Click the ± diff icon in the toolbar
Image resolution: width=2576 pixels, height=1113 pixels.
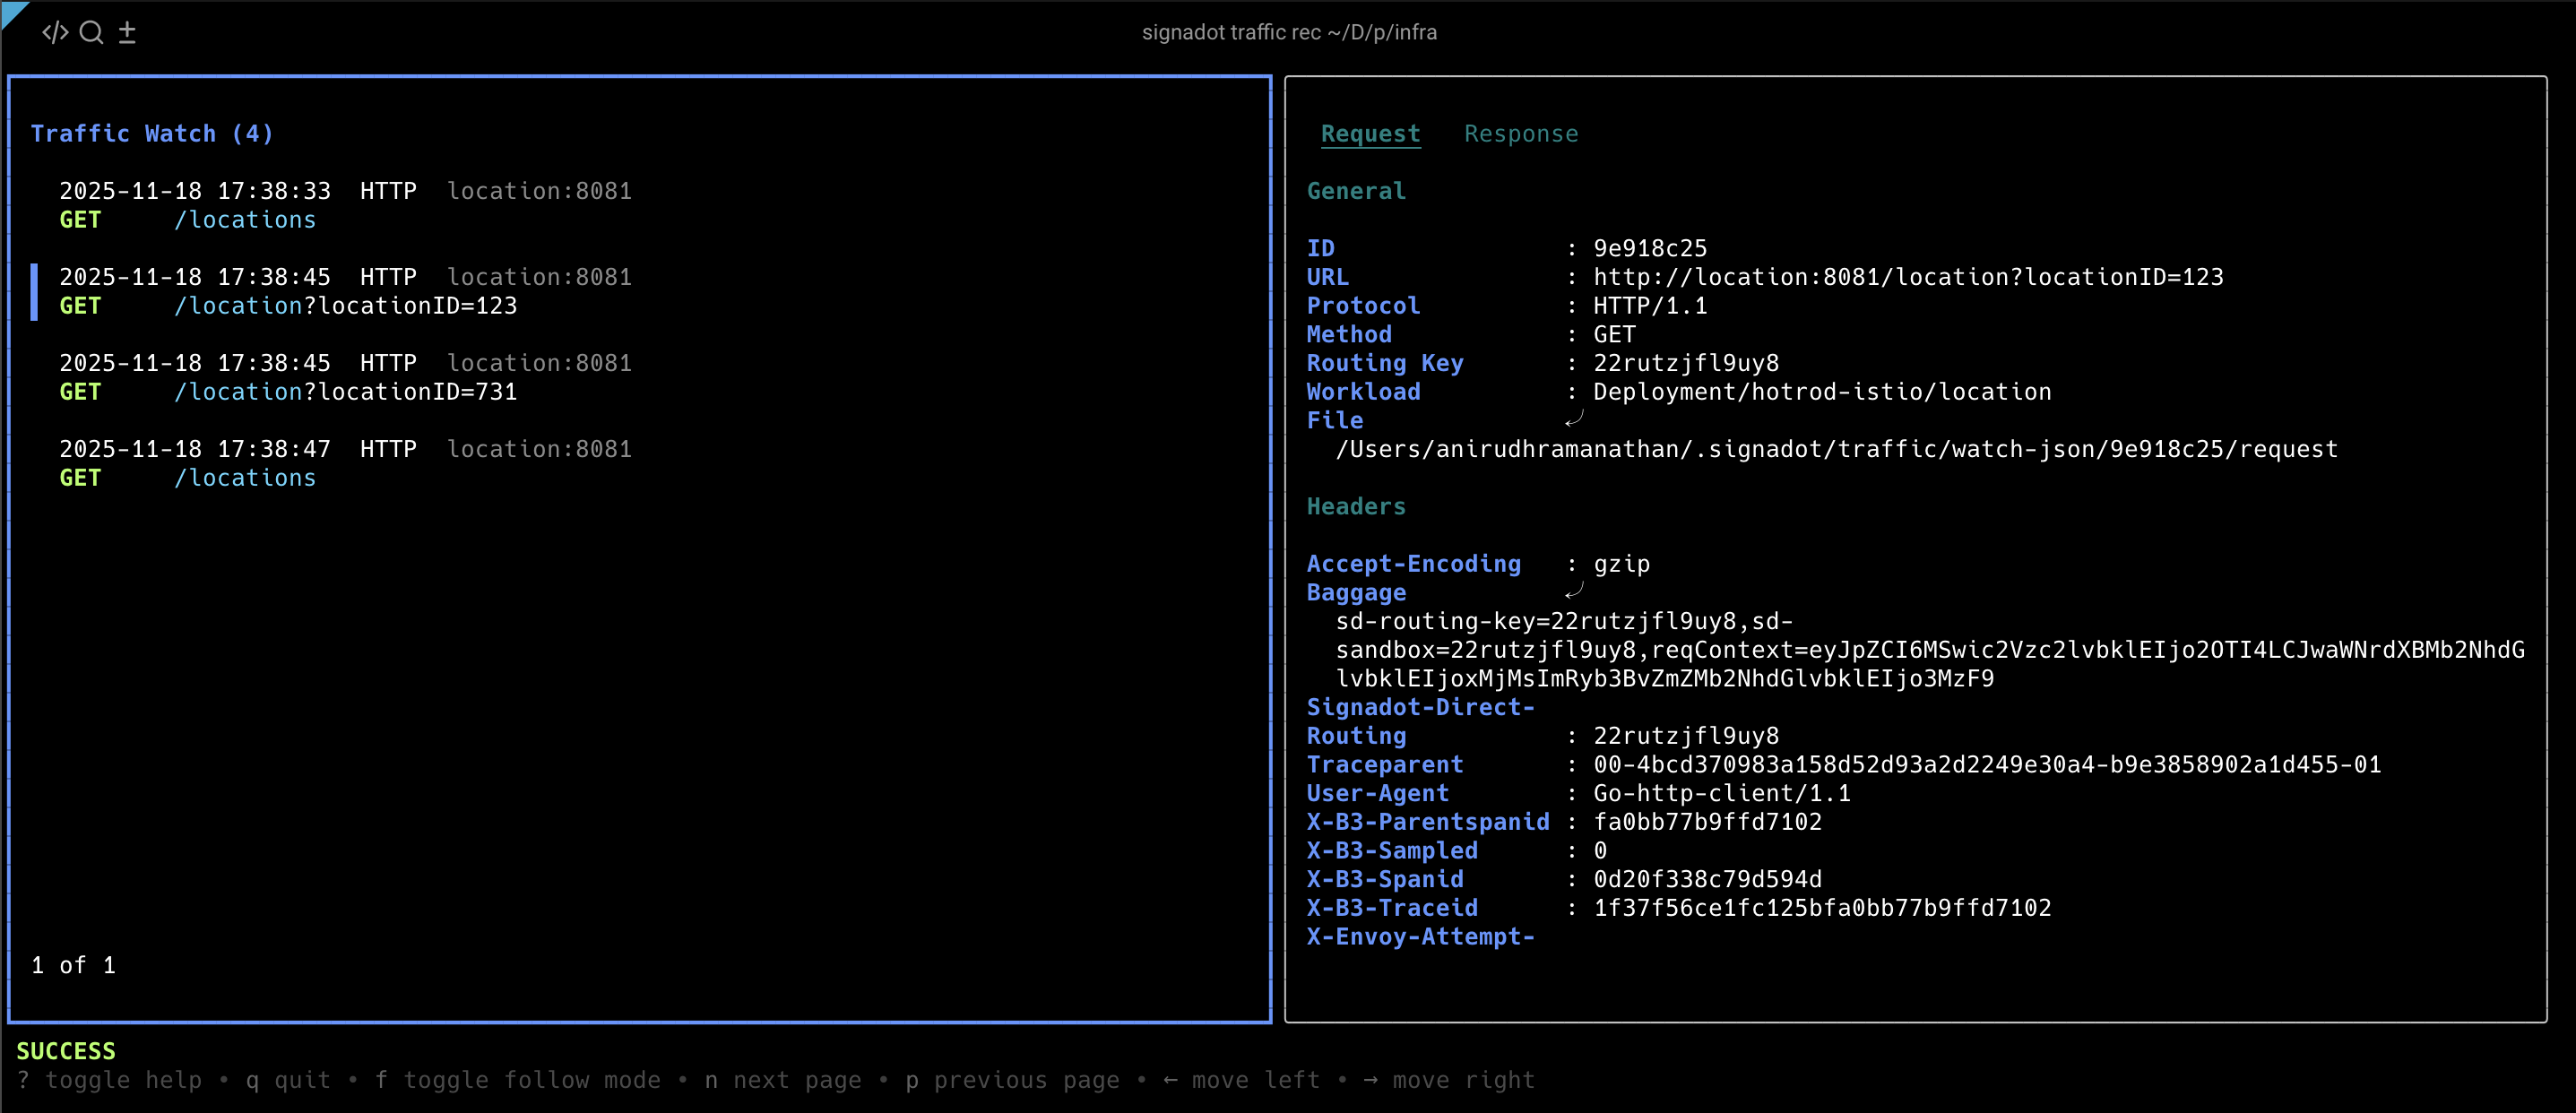tap(127, 31)
